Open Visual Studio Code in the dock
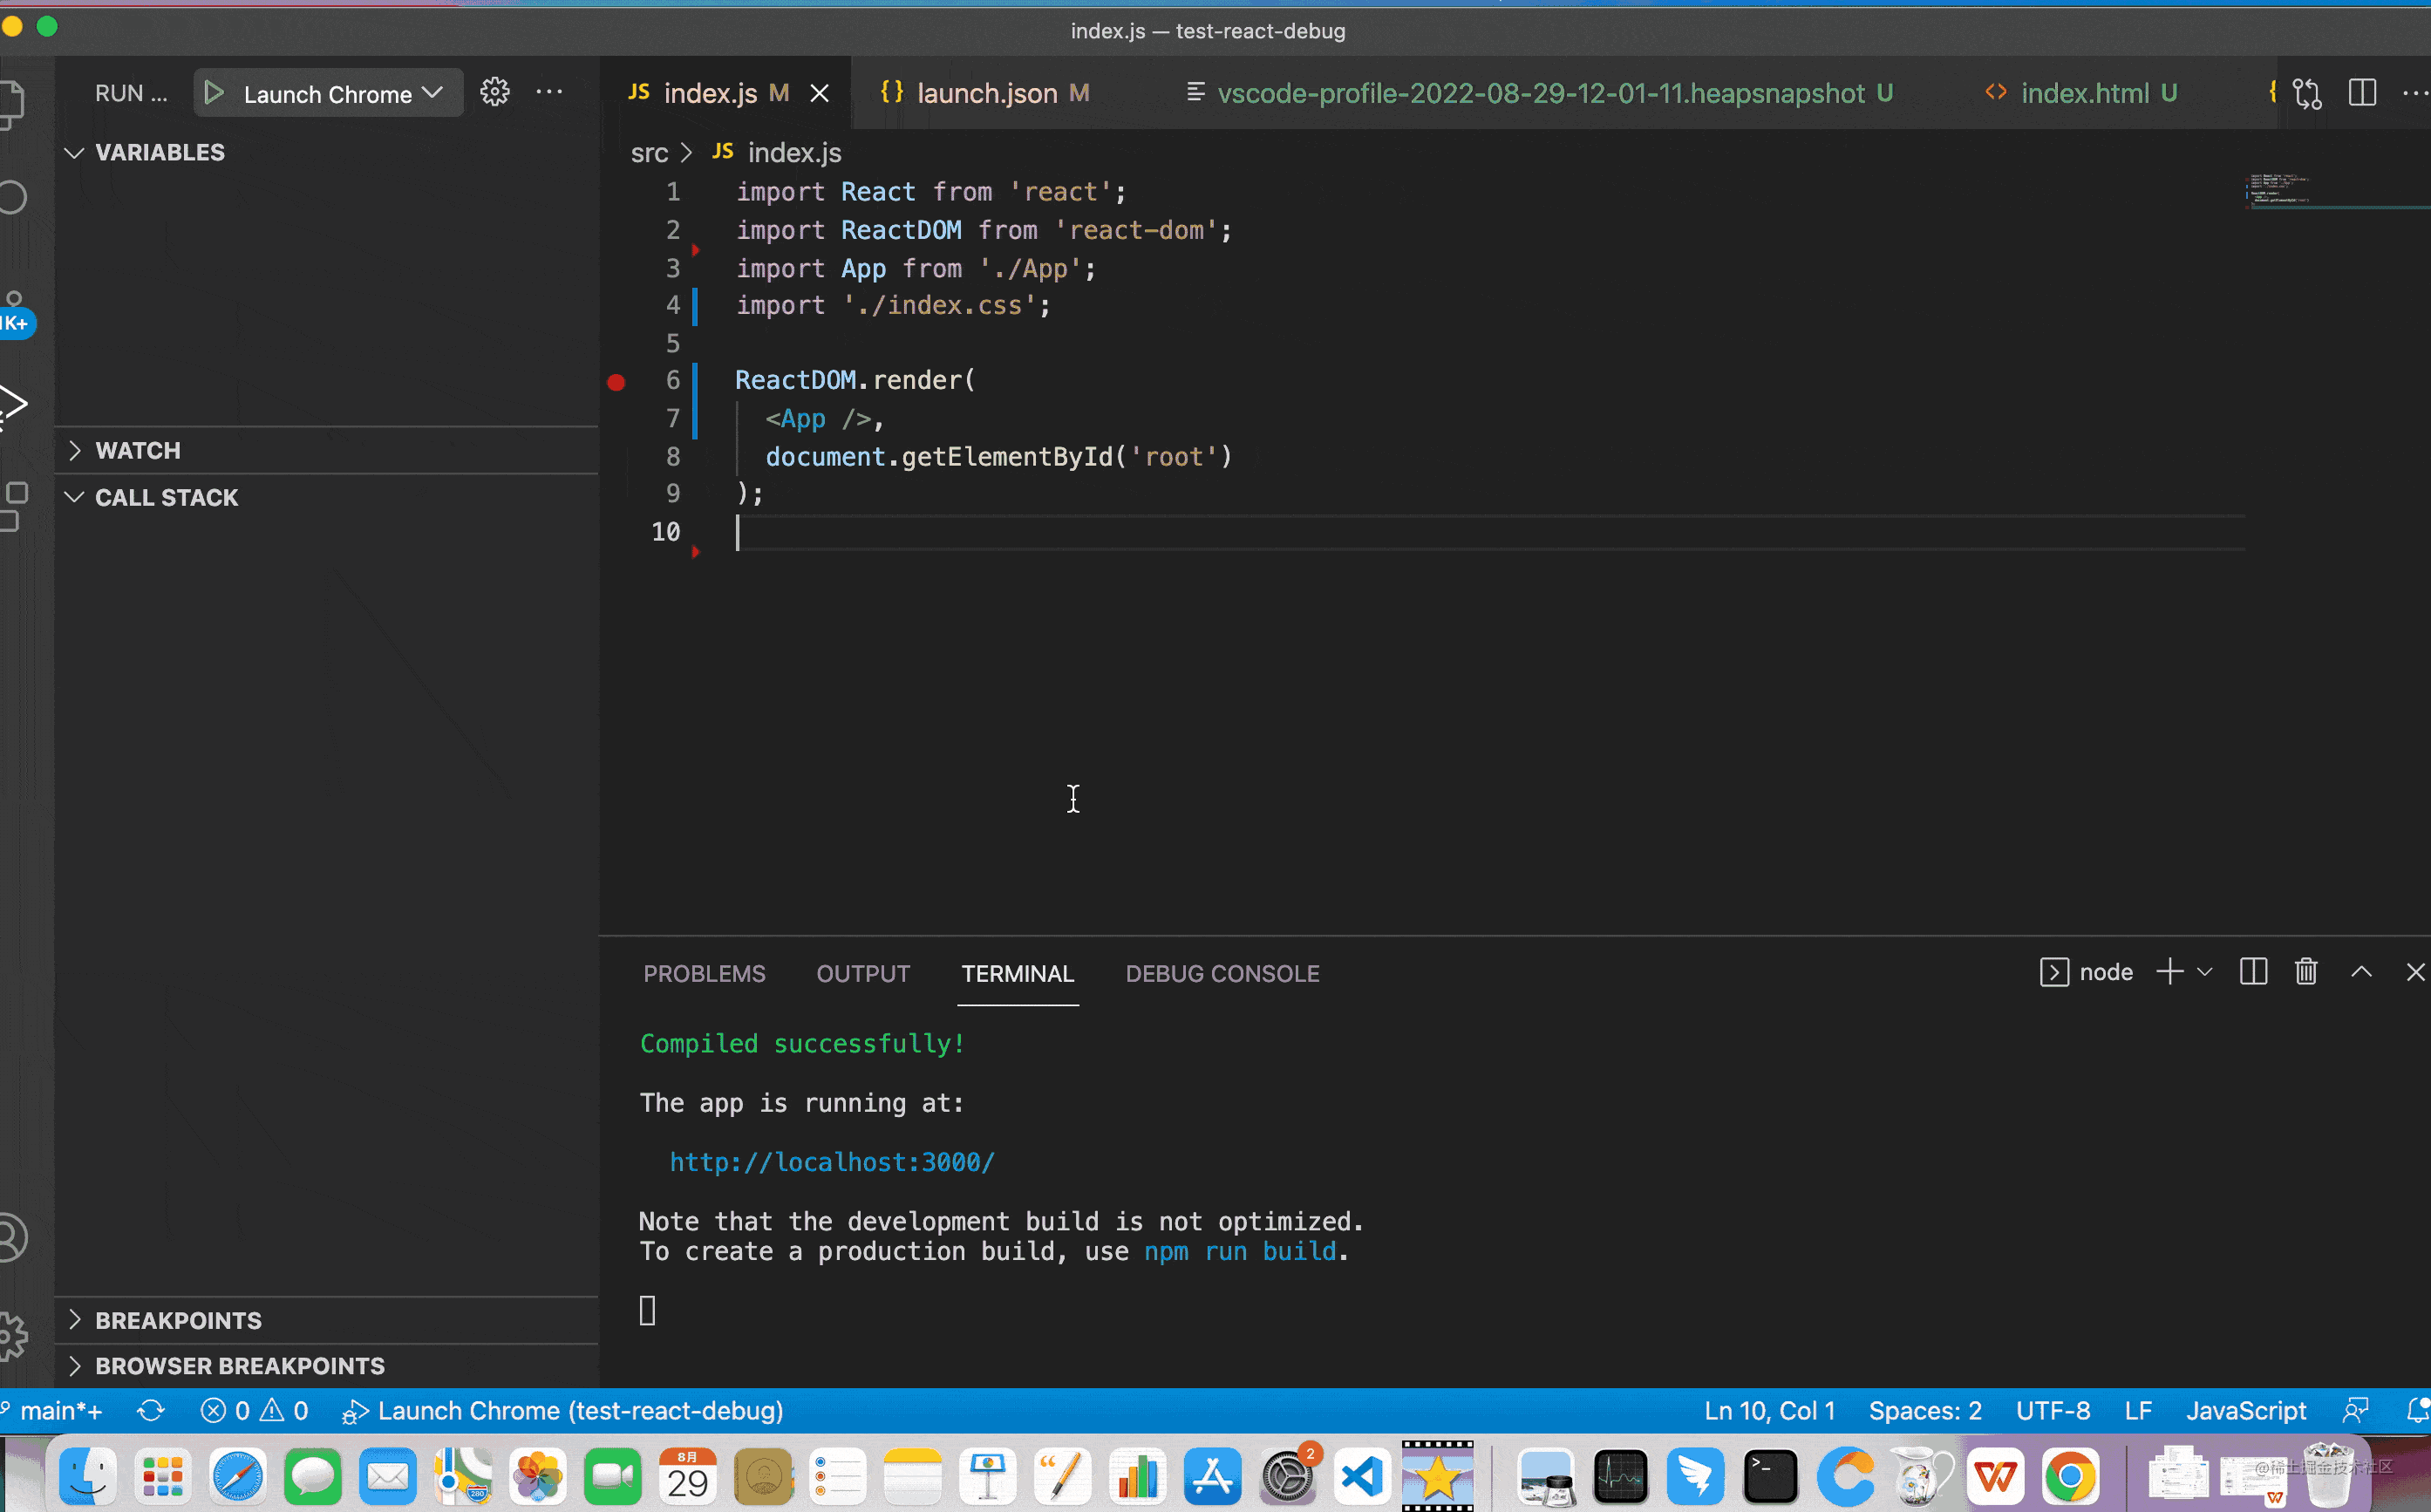The width and height of the screenshot is (2431, 1512). (1362, 1477)
